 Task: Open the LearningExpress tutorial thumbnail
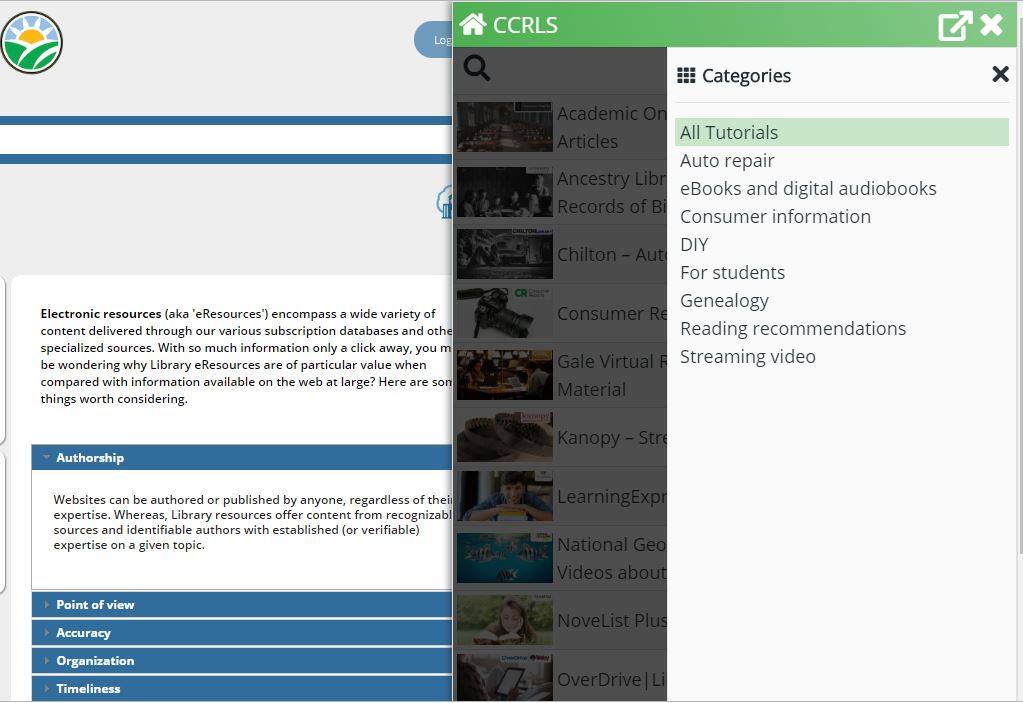[505, 496]
